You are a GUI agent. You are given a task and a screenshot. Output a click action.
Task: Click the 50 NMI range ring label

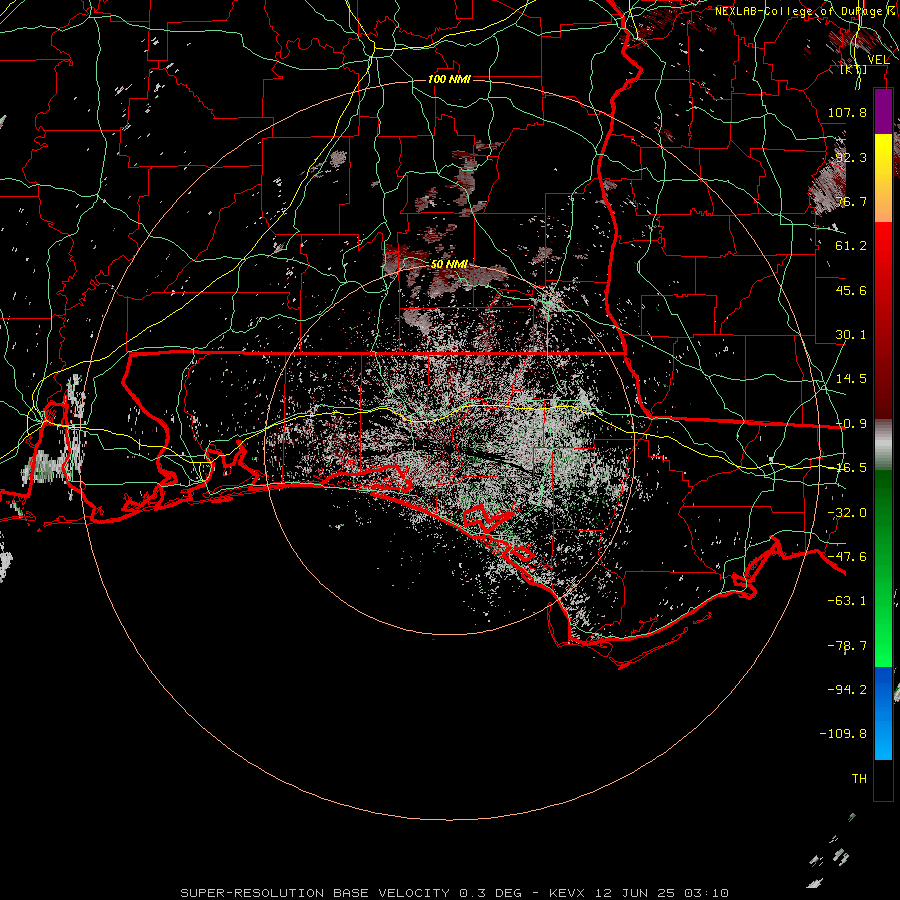pyautogui.click(x=449, y=264)
